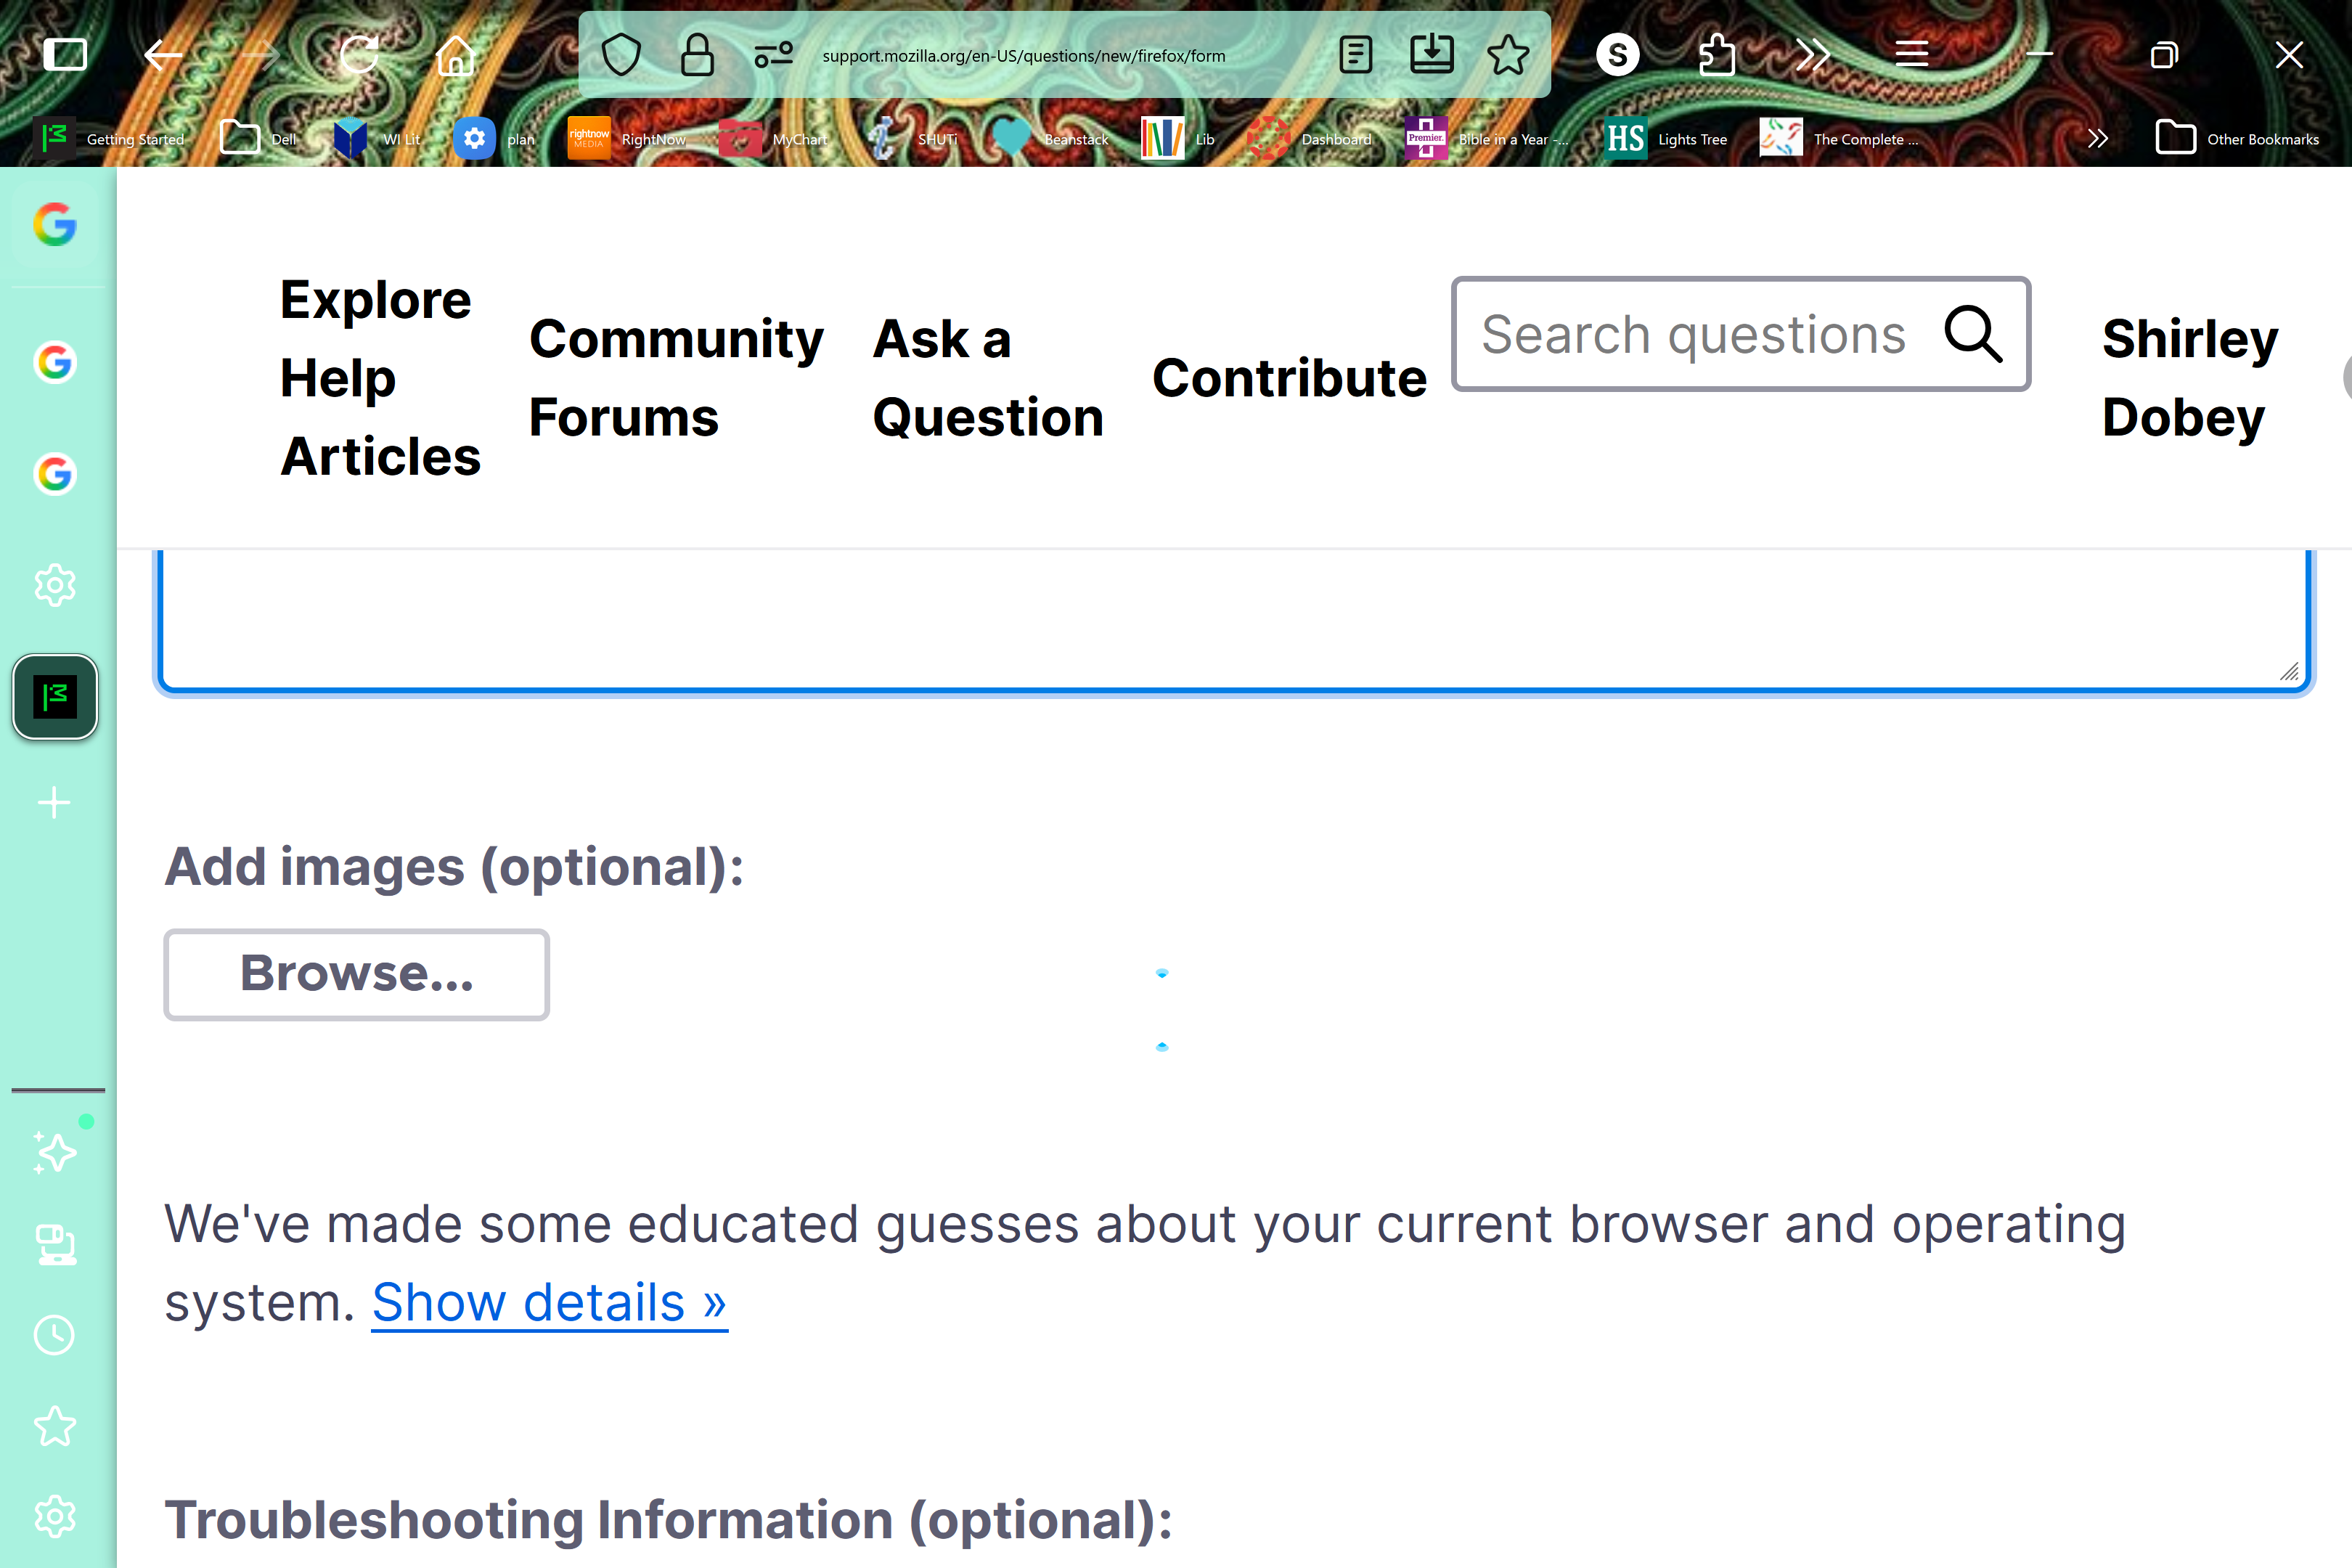
Task: Open the home page icon
Action: pos(455,55)
